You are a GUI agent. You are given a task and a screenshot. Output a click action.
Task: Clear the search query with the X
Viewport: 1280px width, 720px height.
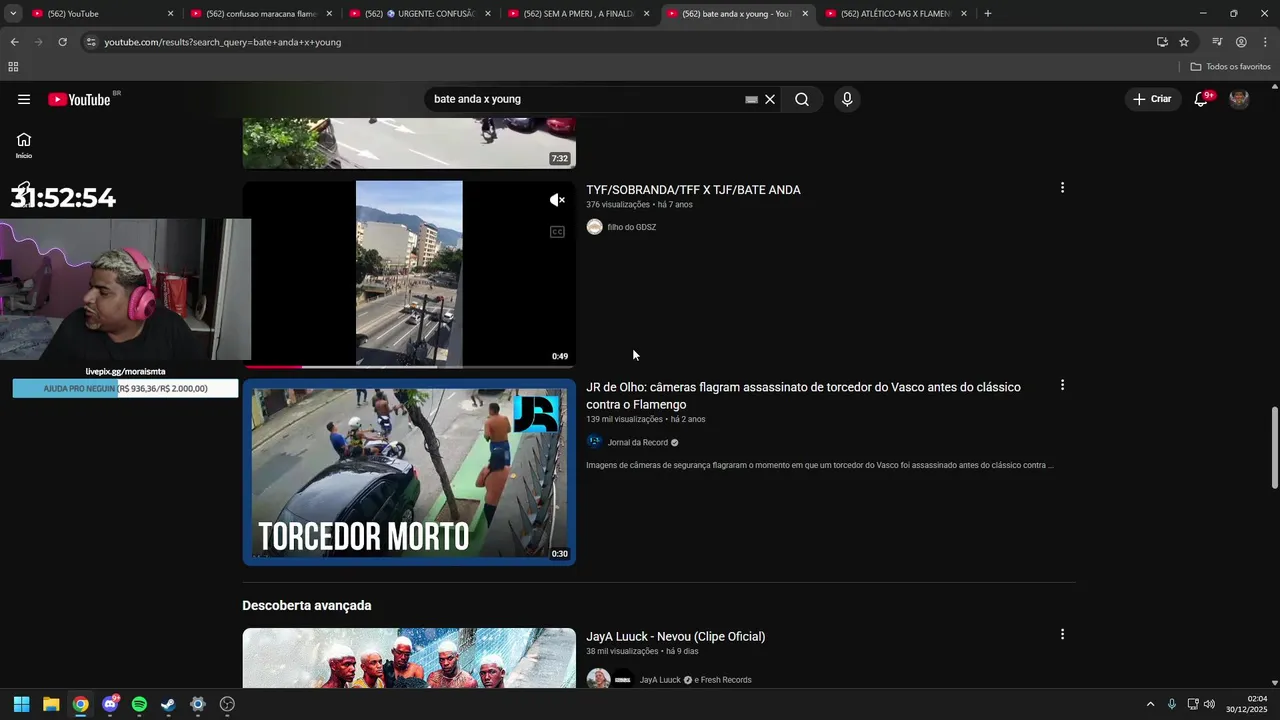(x=770, y=99)
